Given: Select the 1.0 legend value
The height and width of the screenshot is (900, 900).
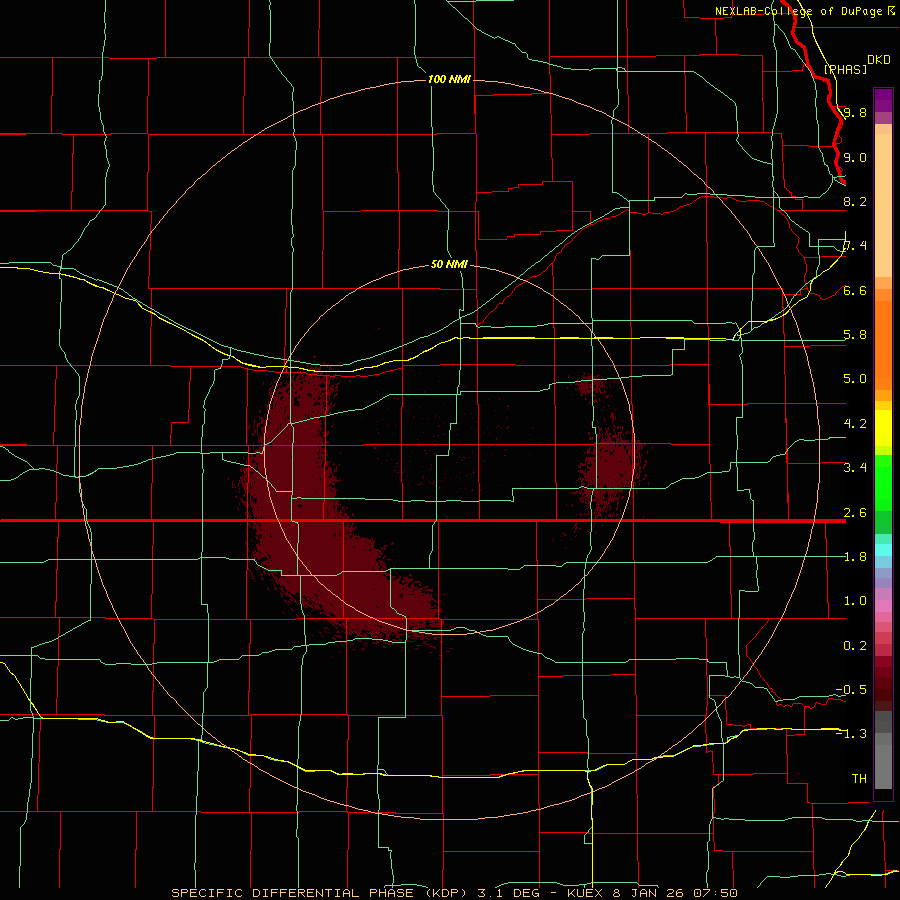Looking at the screenshot, I should pyautogui.click(x=855, y=600).
